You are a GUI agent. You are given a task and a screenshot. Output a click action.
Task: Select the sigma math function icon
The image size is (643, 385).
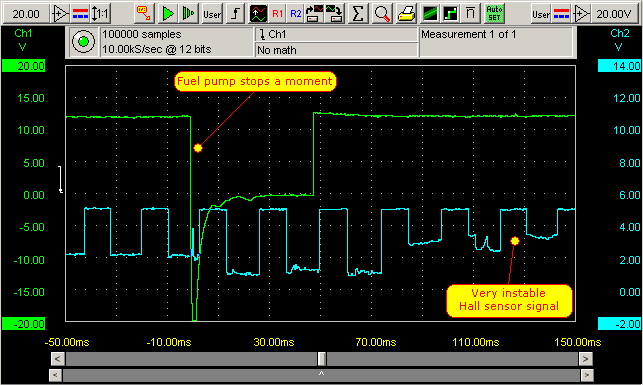click(x=358, y=14)
